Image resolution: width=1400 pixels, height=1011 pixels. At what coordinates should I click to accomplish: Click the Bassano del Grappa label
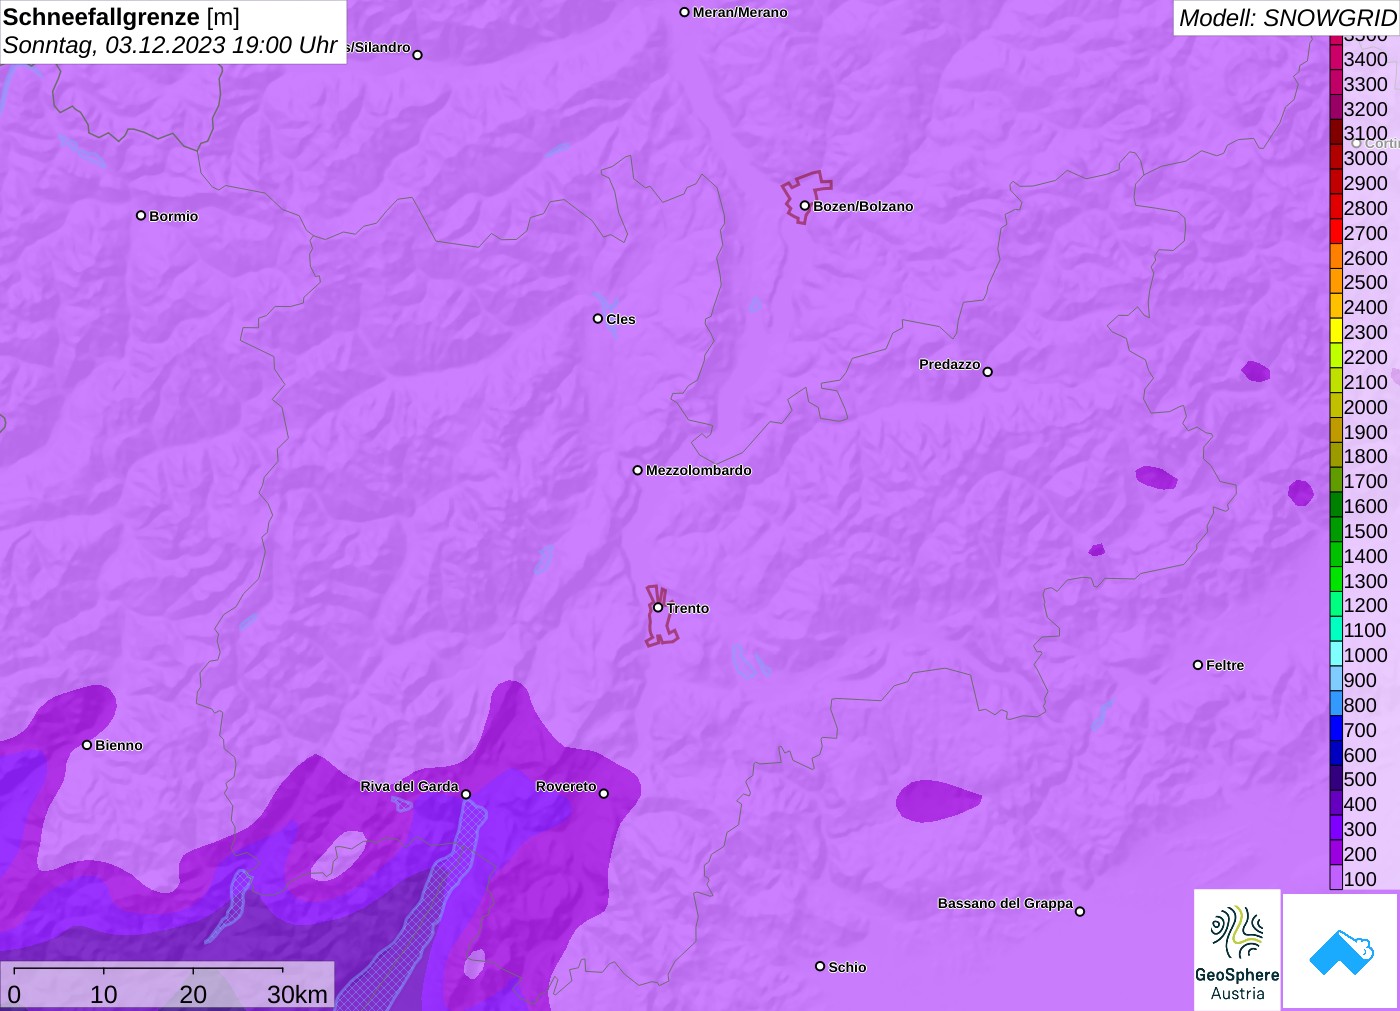pyautogui.click(x=1005, y=903)
